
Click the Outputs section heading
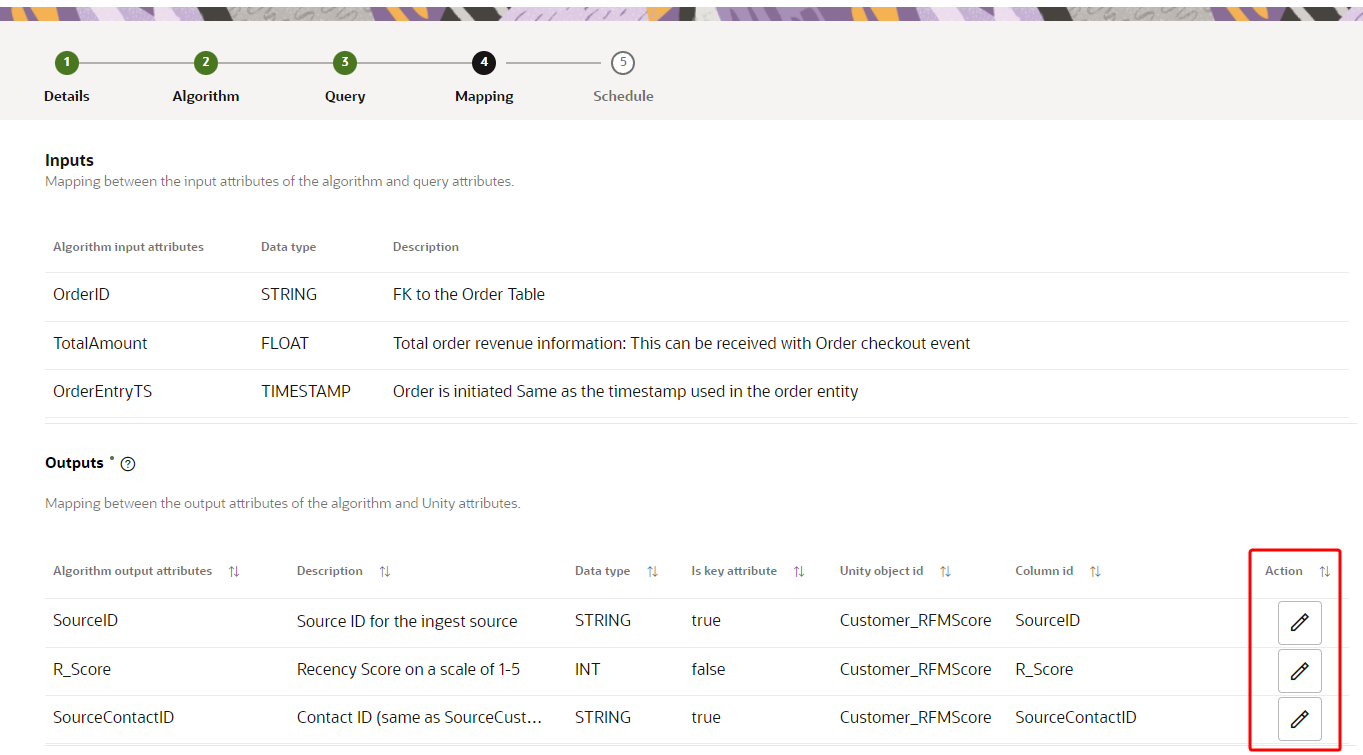(74, 463)
